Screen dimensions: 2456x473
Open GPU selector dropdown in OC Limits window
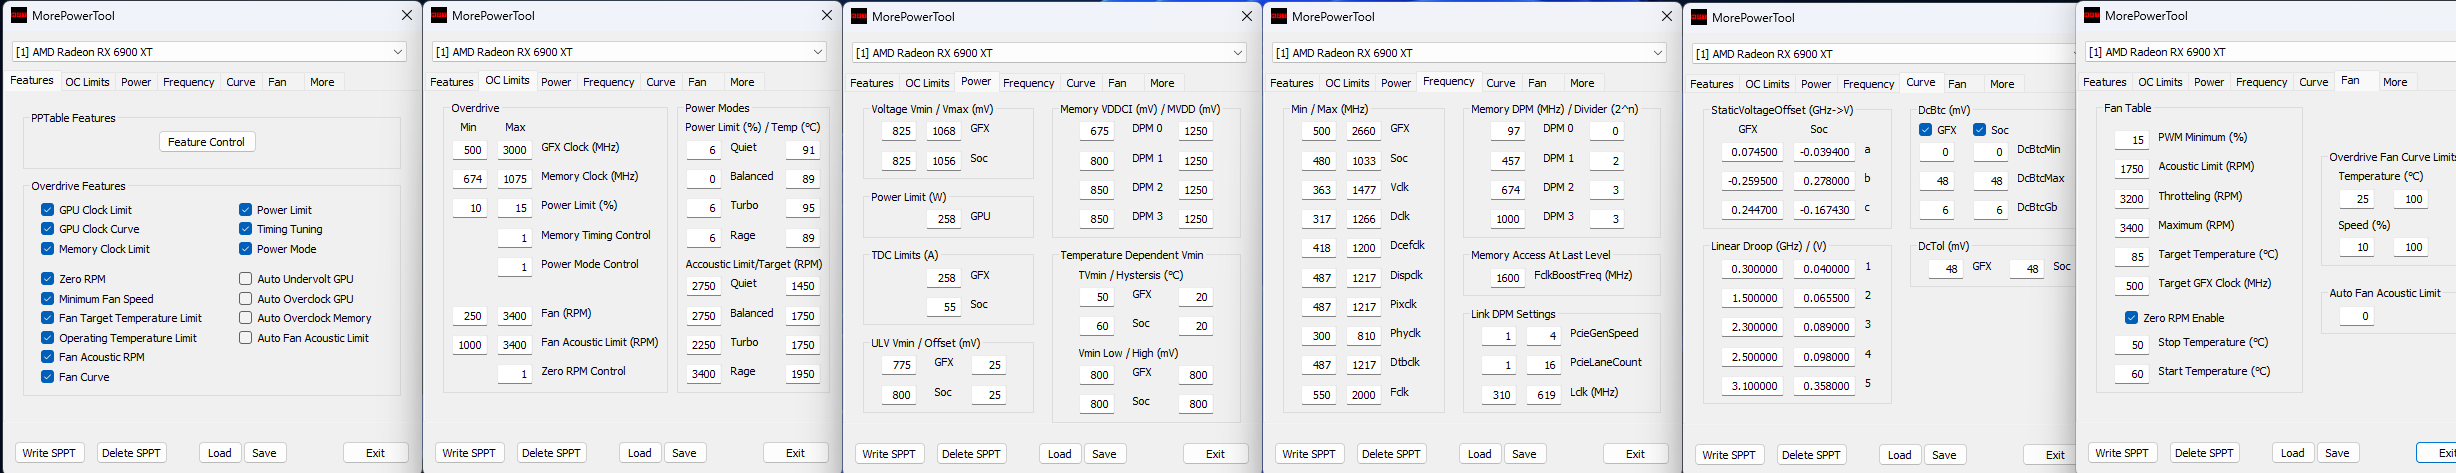click(x=629, y=52)
